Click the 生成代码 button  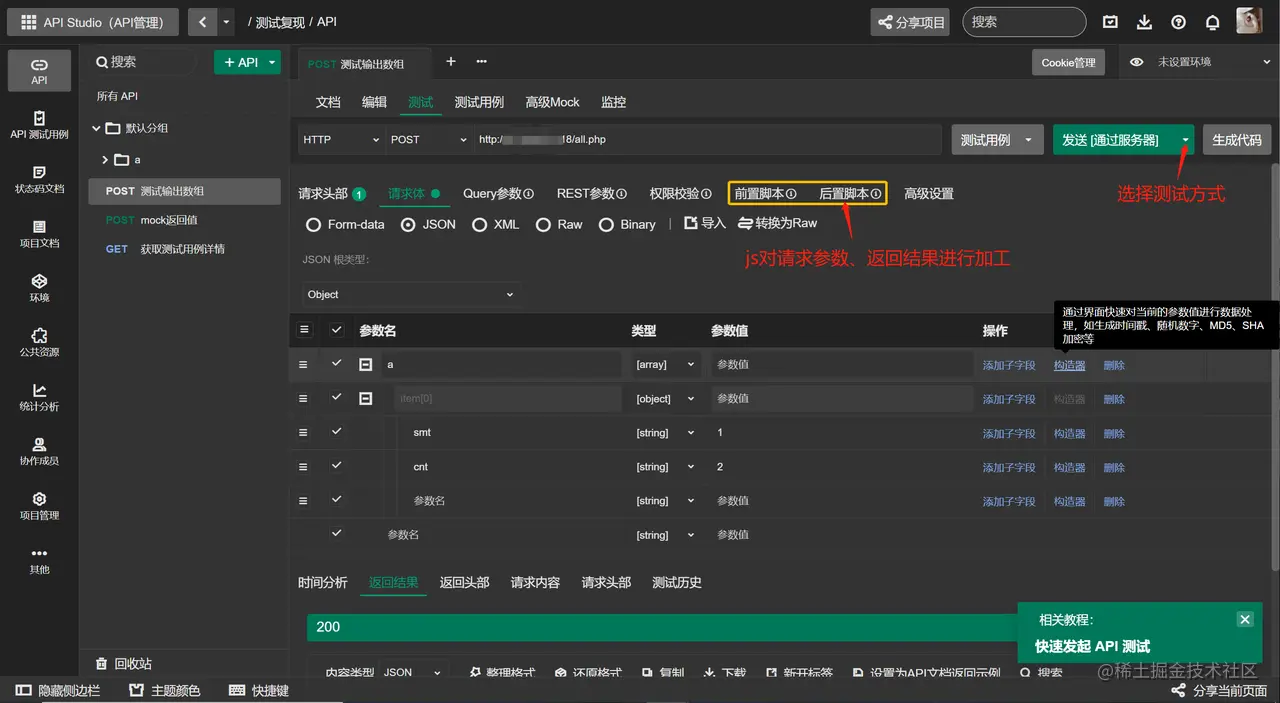[x=1236, y=140]
